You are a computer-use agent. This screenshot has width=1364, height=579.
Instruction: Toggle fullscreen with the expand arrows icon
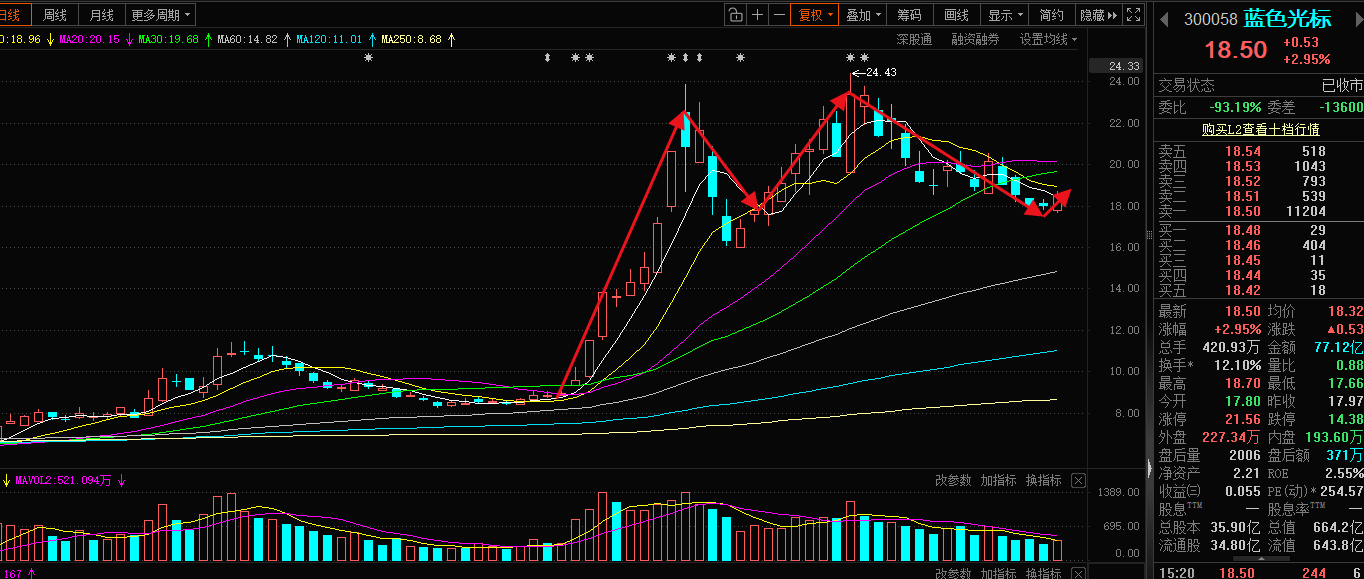1133,15
